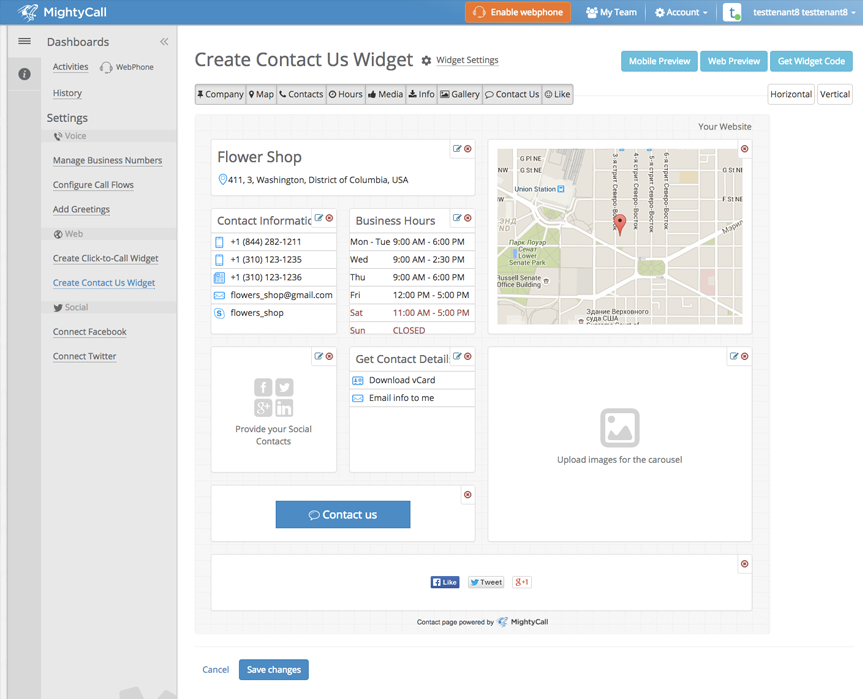Open Connect Twitter
This screenshot has height=699, width=863.
[85, 356]
